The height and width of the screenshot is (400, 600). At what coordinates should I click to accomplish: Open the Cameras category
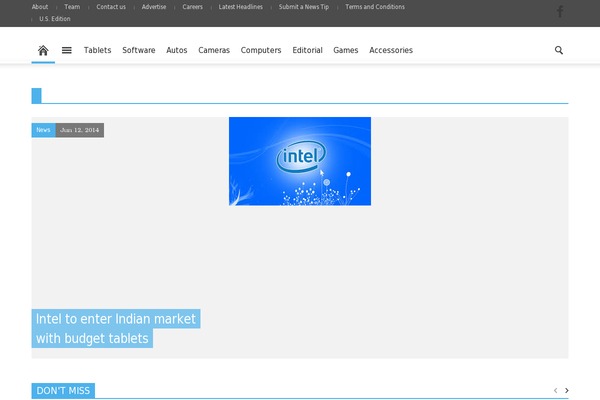point(214,50)
